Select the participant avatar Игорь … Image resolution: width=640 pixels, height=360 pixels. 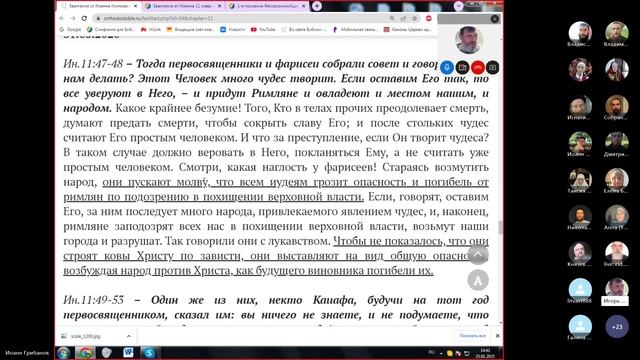pos(617,290)
